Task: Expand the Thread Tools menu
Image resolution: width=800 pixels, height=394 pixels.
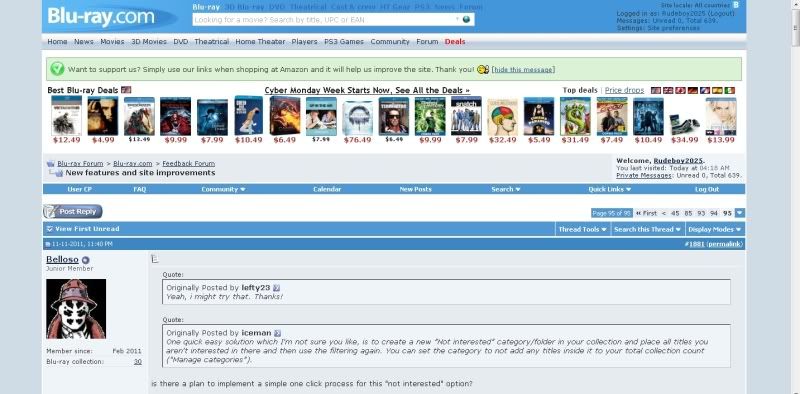Action: [x=583, y=229]
